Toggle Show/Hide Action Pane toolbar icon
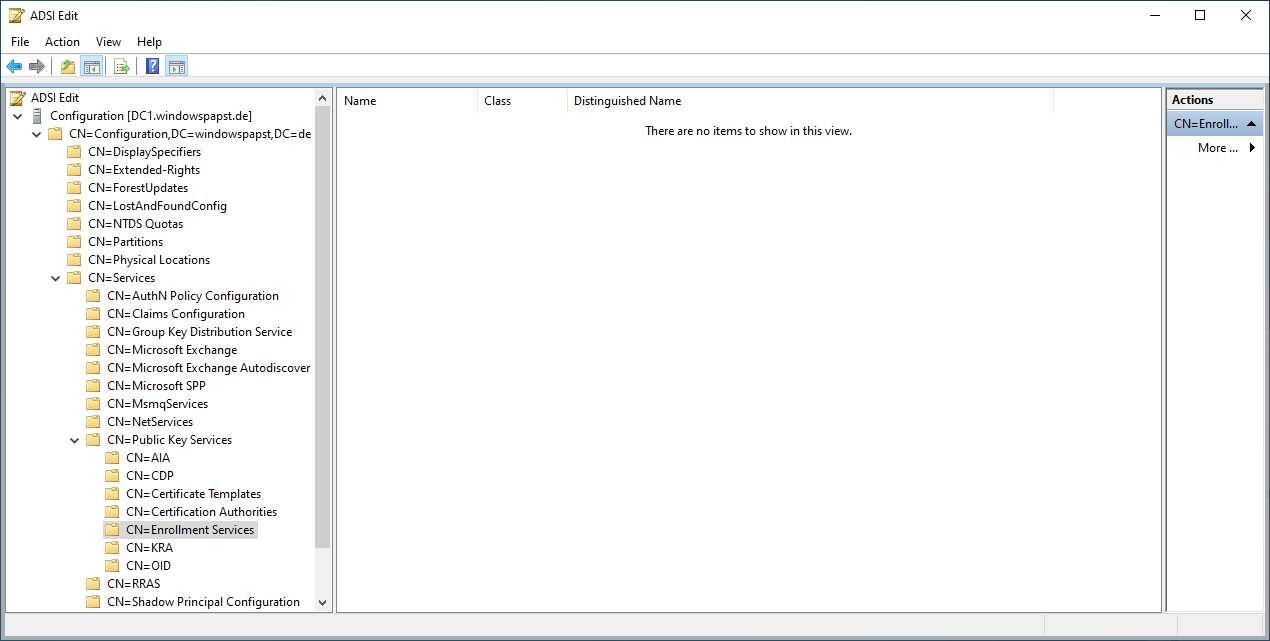Screen dimensions: 1270x641 (x=176, y=67)
